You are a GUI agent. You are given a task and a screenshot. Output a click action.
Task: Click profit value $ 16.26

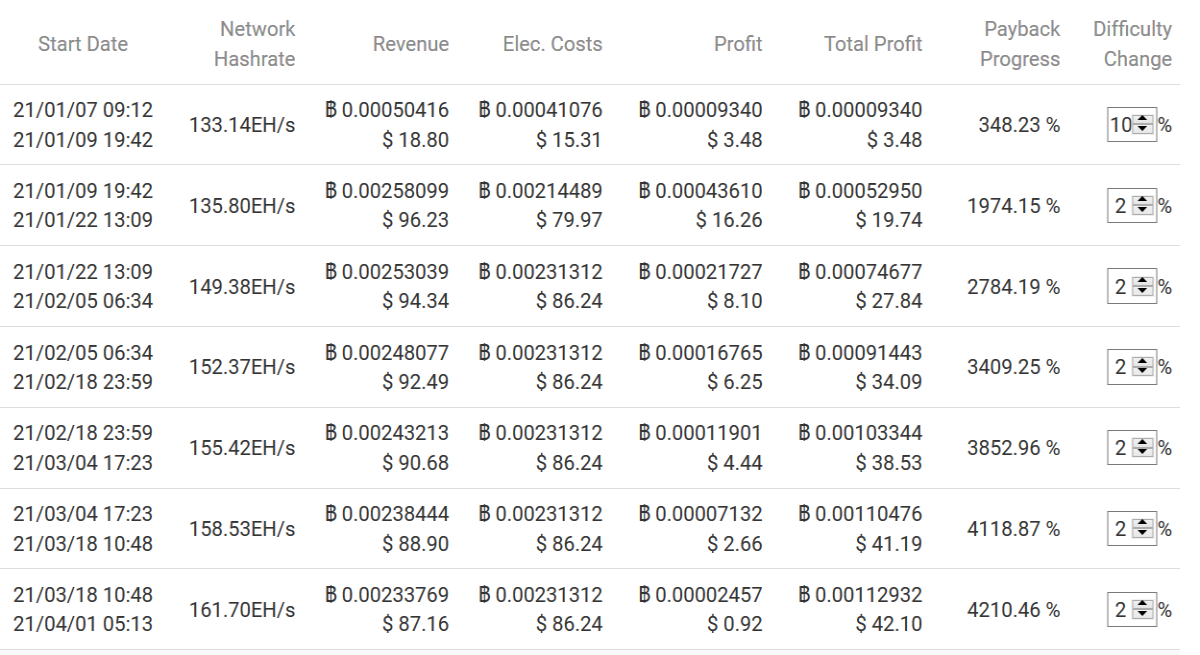pos(729,221)
